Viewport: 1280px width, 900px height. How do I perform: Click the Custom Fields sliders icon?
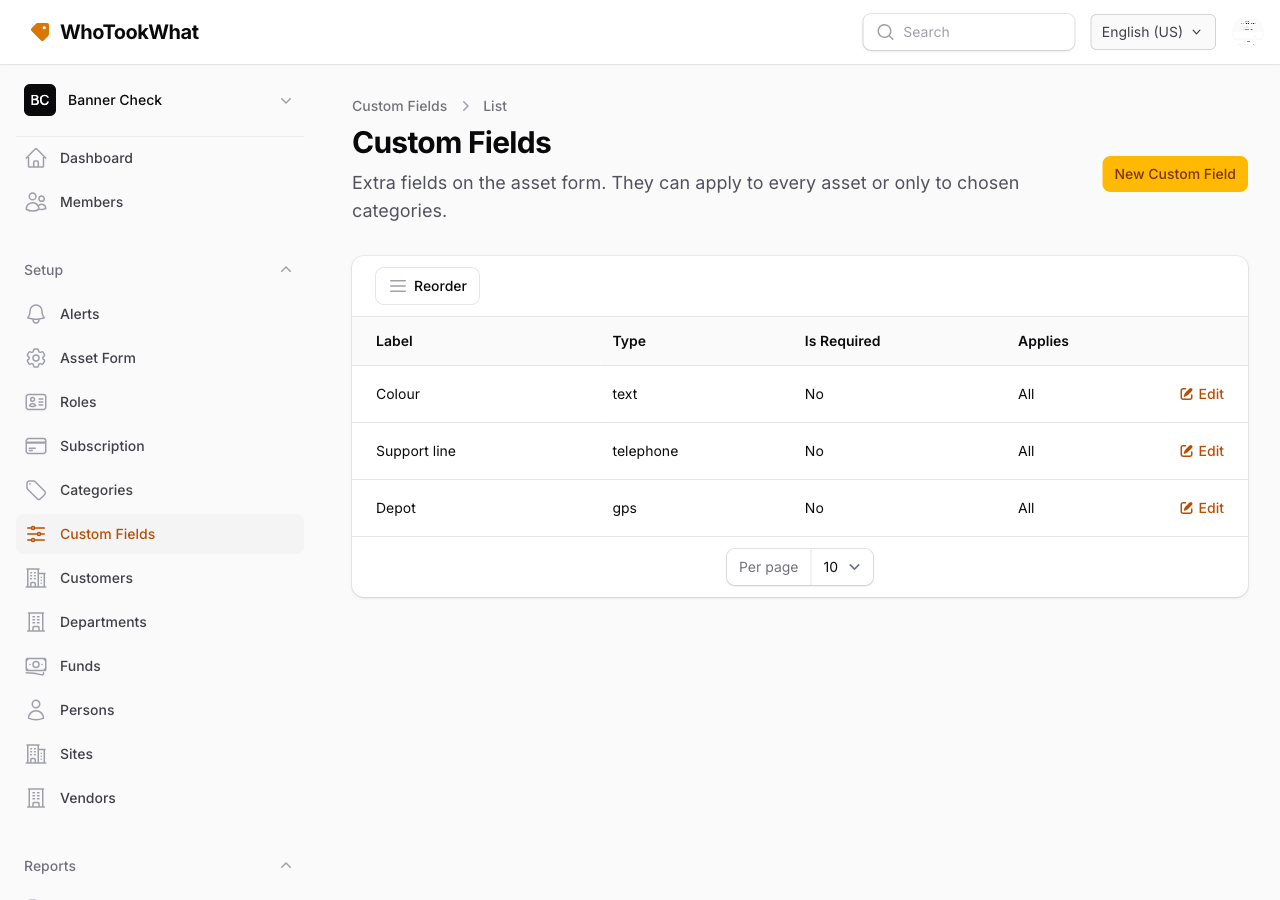tap(36, 534)
